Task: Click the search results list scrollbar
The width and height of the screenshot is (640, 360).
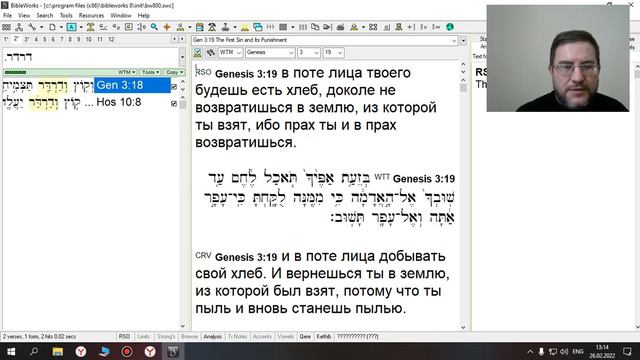Action: click(x=183, y=212)
